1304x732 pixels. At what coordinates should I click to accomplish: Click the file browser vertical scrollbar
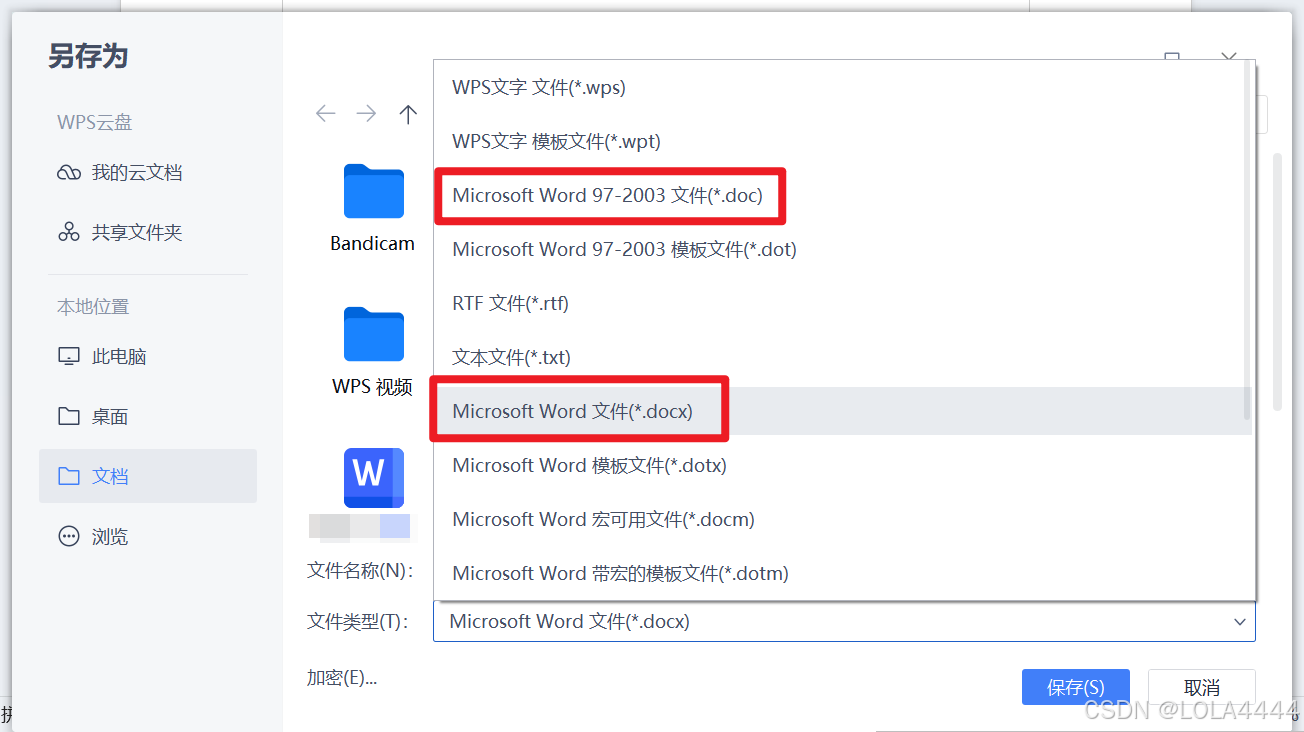[x=1277, y=282]
